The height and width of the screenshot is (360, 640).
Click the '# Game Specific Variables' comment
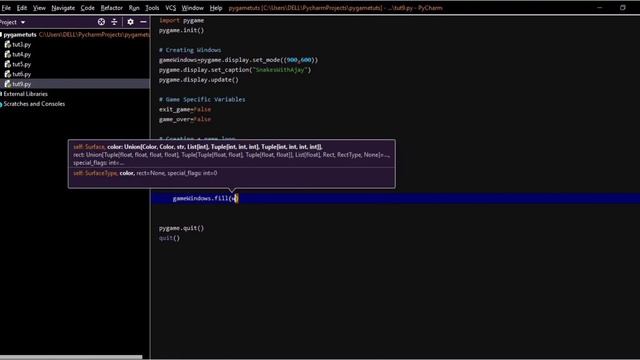(202, 99)
